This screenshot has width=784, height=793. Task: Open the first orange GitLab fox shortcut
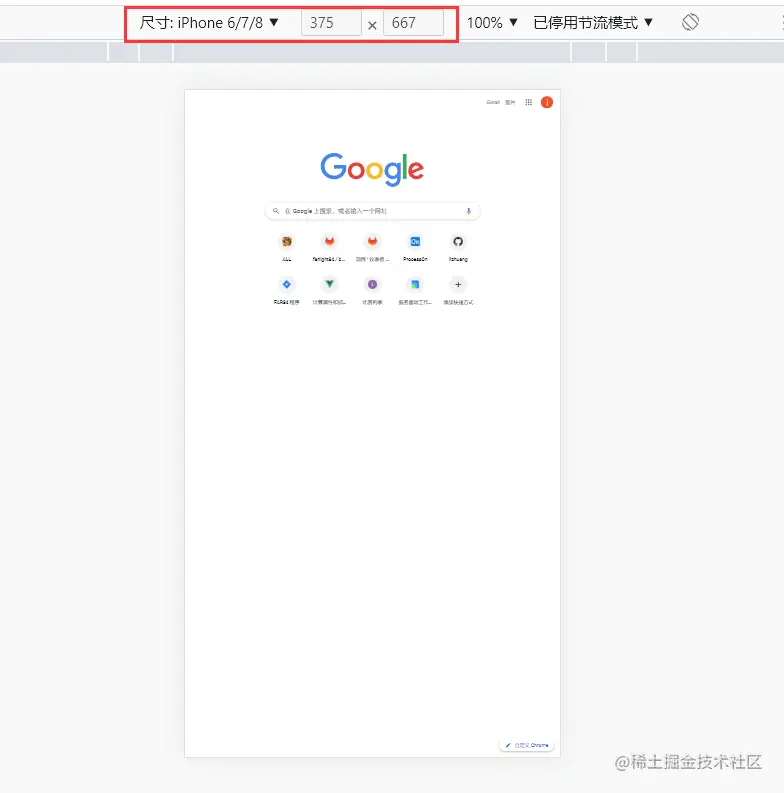pyautogui.click(x=329, y=242)
